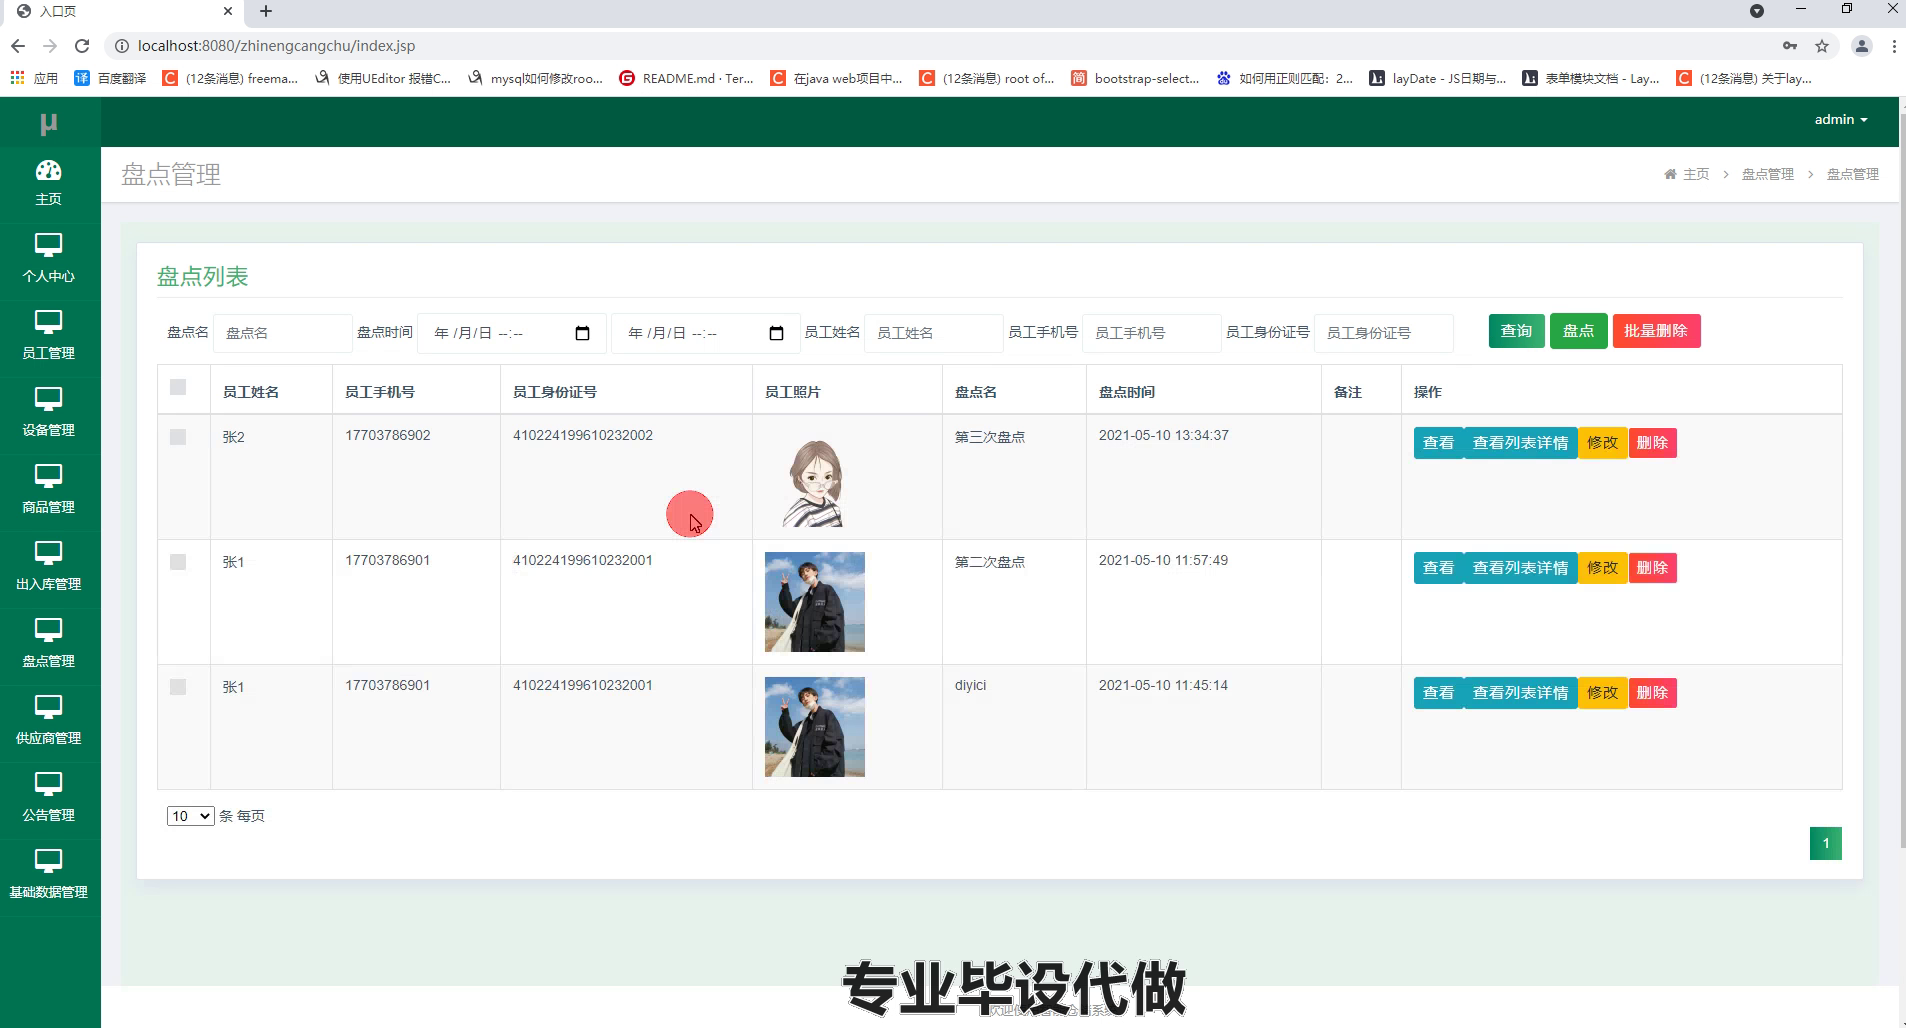
Task: Click the page vertical scrollbar
Action: 1902,480
